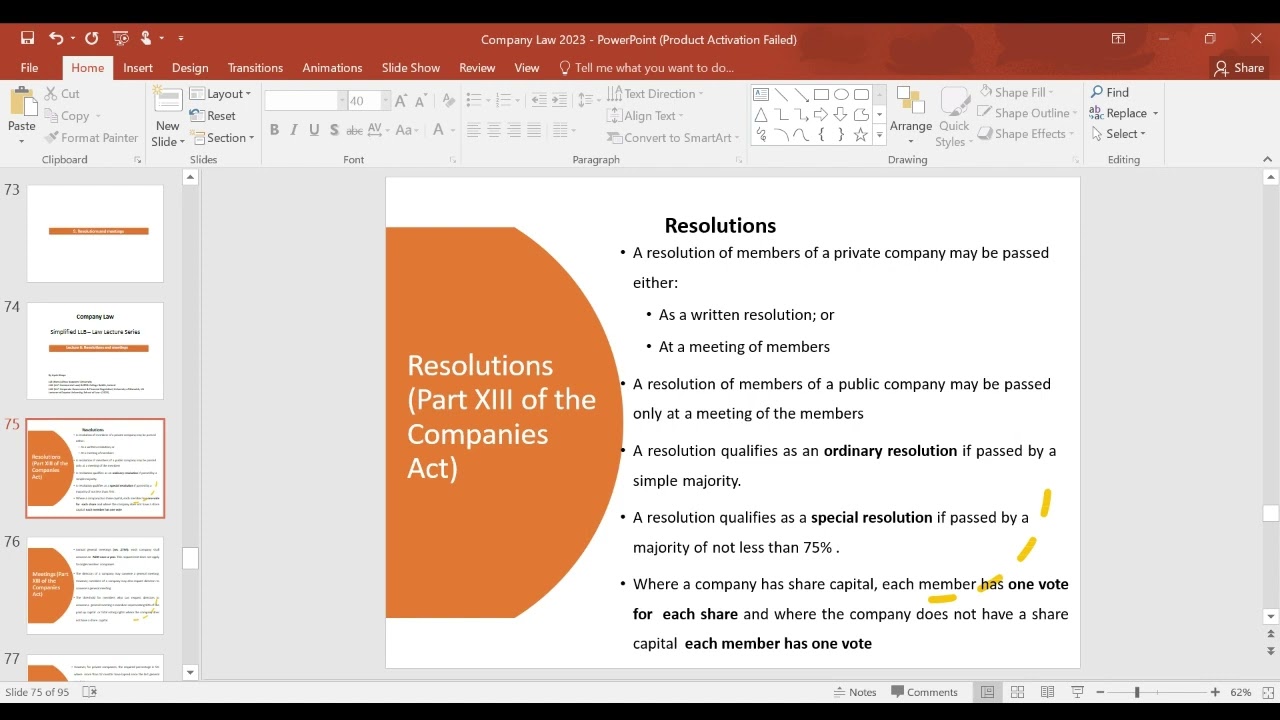The image size is (1280, 720).
Task: Toggle strikethrough formatting
Action: coord(354,130)
